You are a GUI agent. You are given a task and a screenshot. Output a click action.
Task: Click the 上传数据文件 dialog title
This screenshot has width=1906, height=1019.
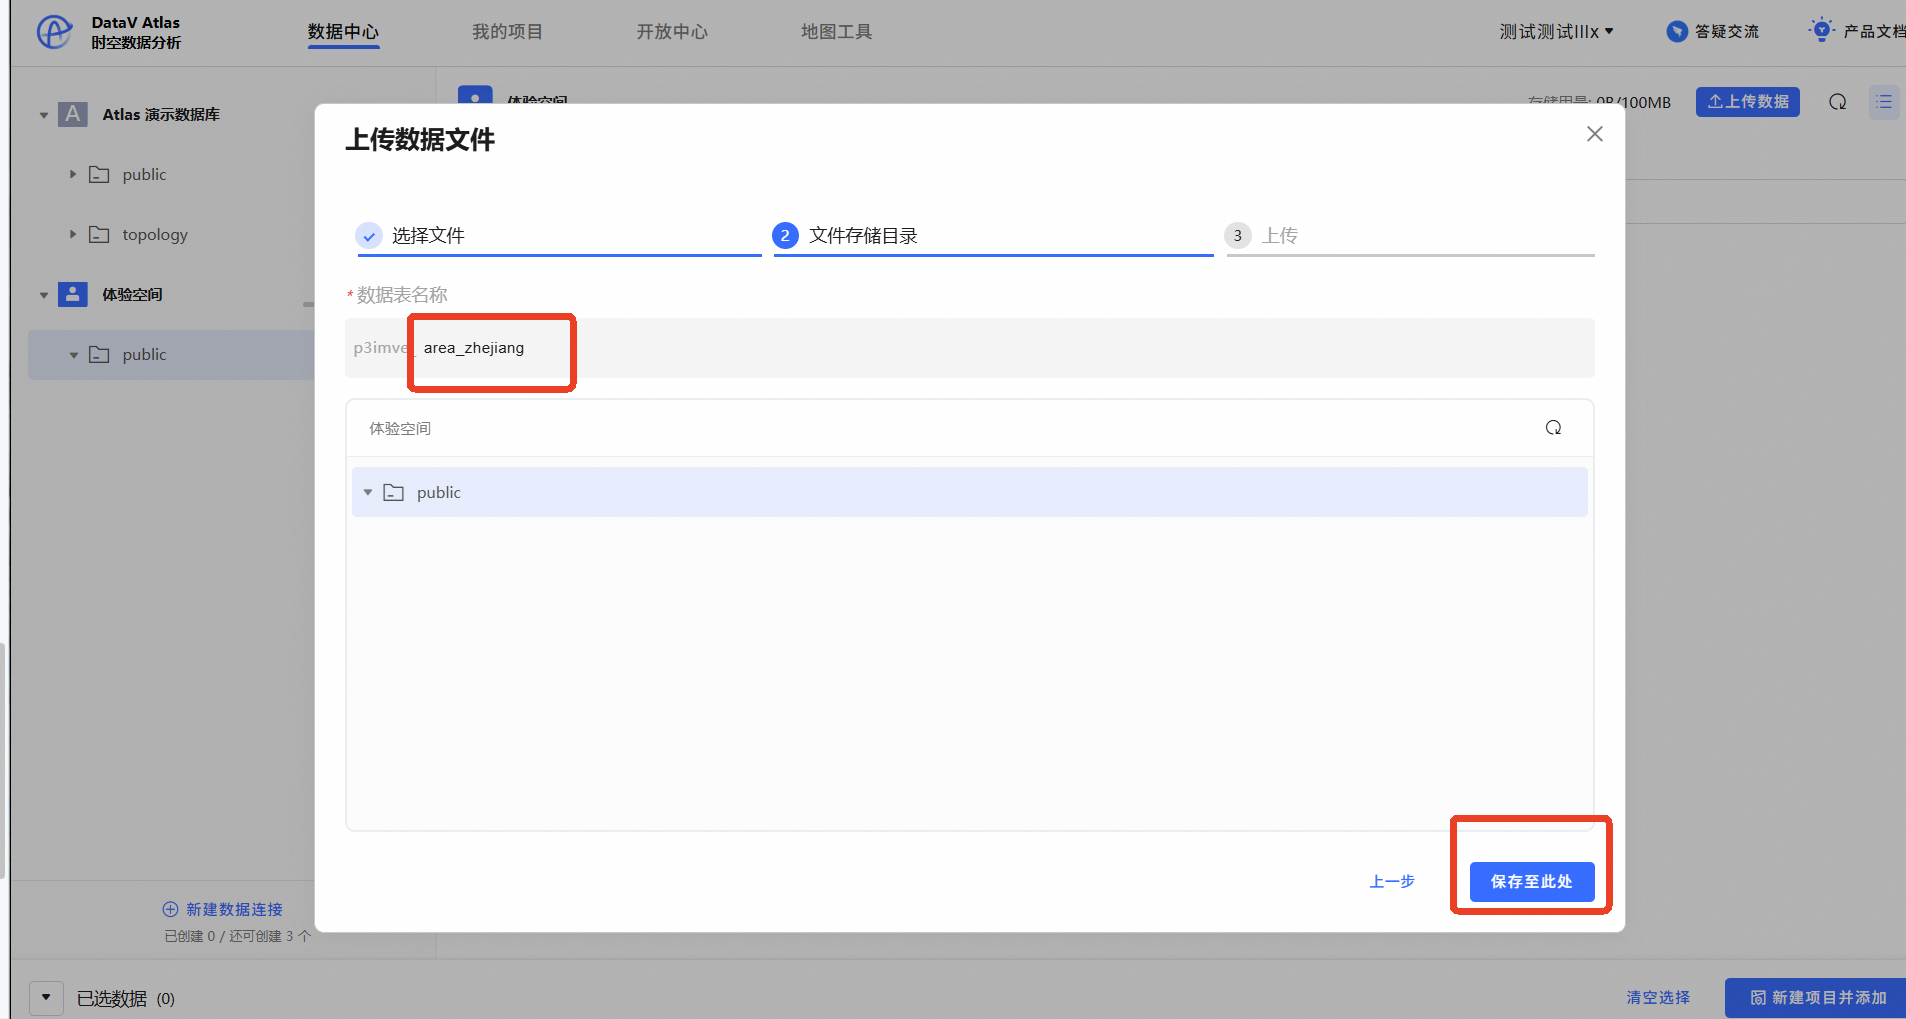tap(420, 140)
